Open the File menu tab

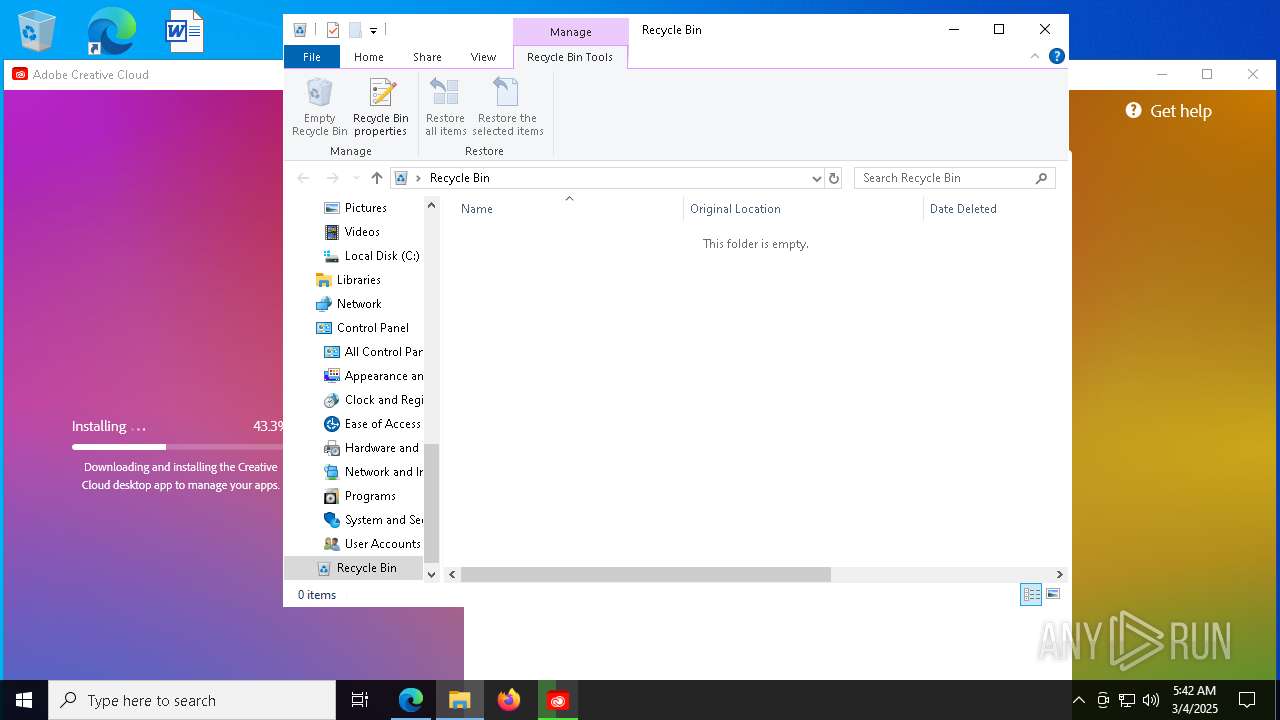click(x=312, y=57)
